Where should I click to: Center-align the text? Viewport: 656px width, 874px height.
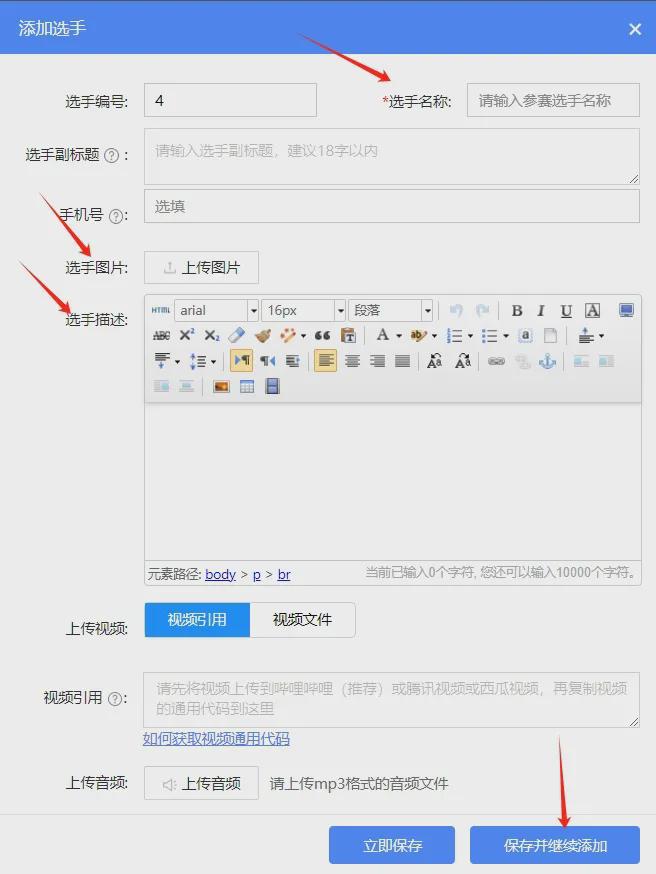[x=352, y=361]
